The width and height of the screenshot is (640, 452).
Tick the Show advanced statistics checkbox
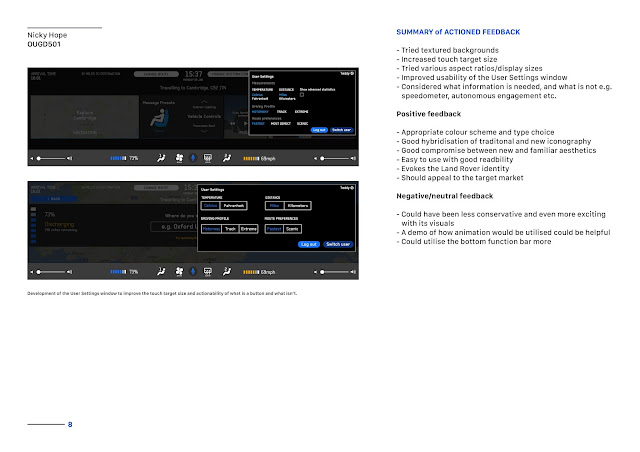tap(302, 95)
